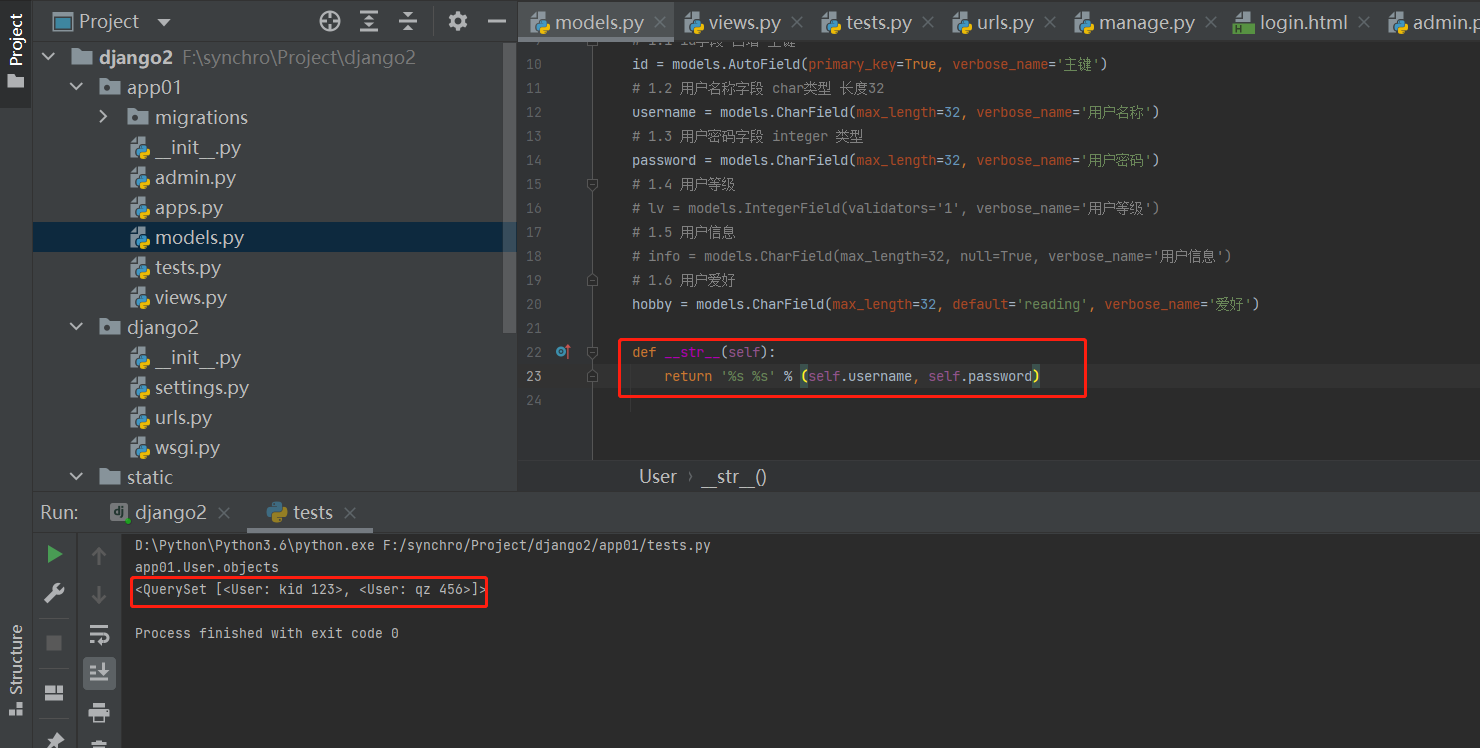Click the Collapse All icon in Project panel
The image size is (1480, 748).
408,21
